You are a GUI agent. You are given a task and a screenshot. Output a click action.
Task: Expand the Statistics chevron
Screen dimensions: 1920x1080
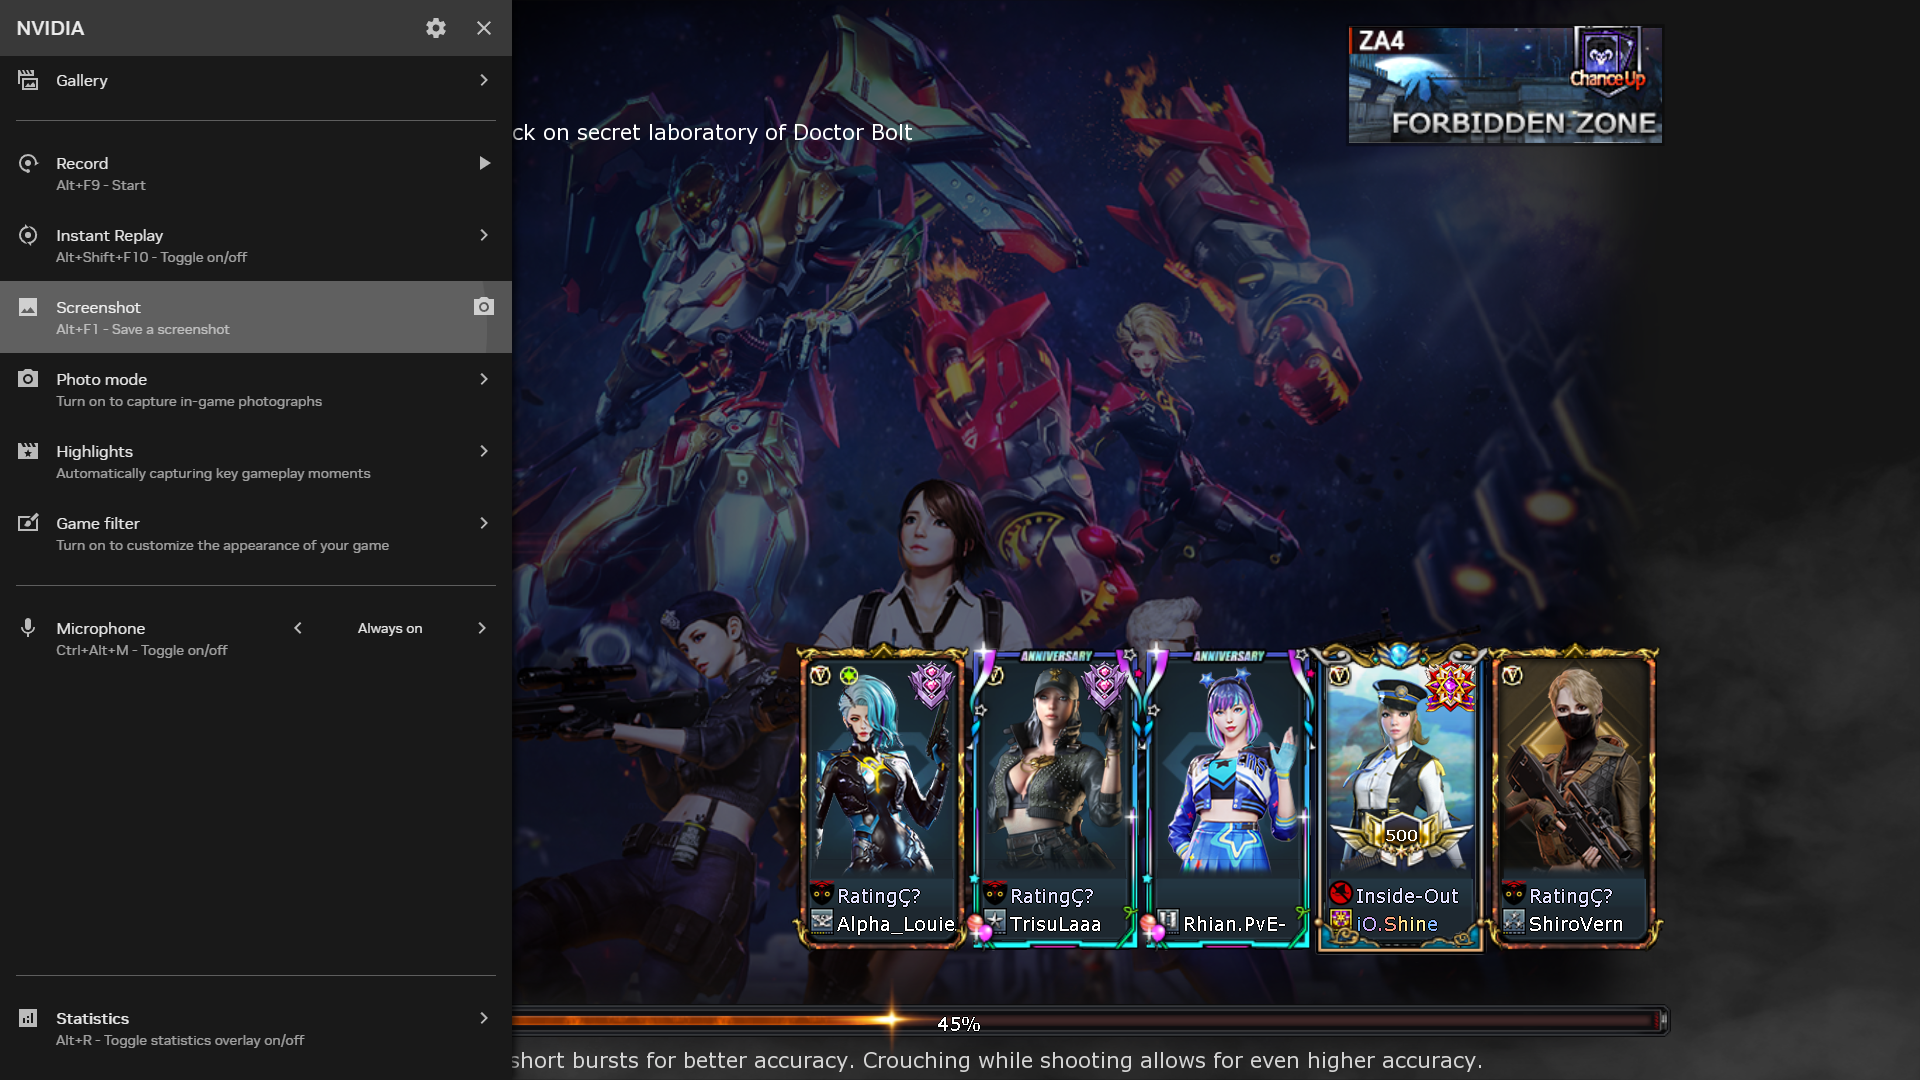pyautogui.click(x=484, y=1018)
